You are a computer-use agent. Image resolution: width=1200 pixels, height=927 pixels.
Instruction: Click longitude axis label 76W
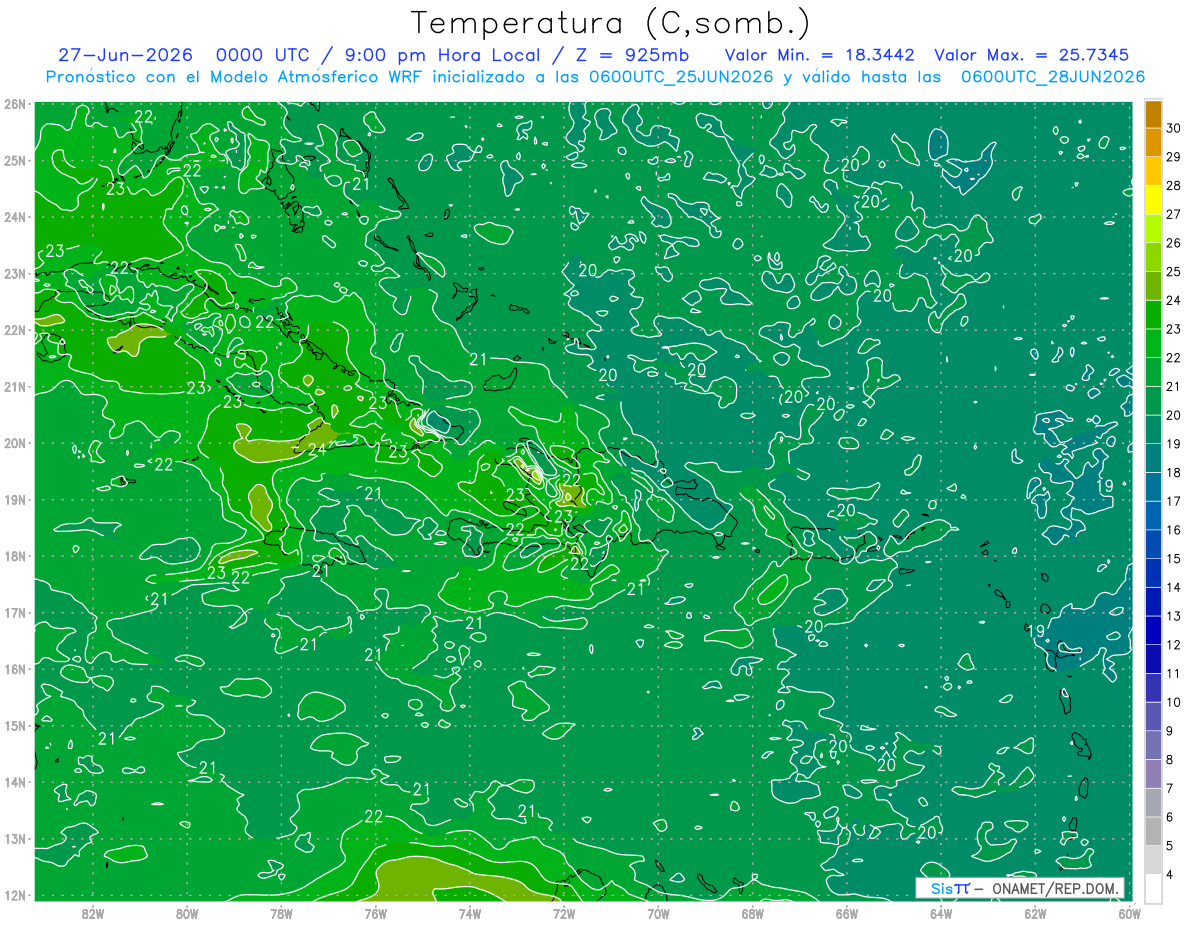[375, 913]
